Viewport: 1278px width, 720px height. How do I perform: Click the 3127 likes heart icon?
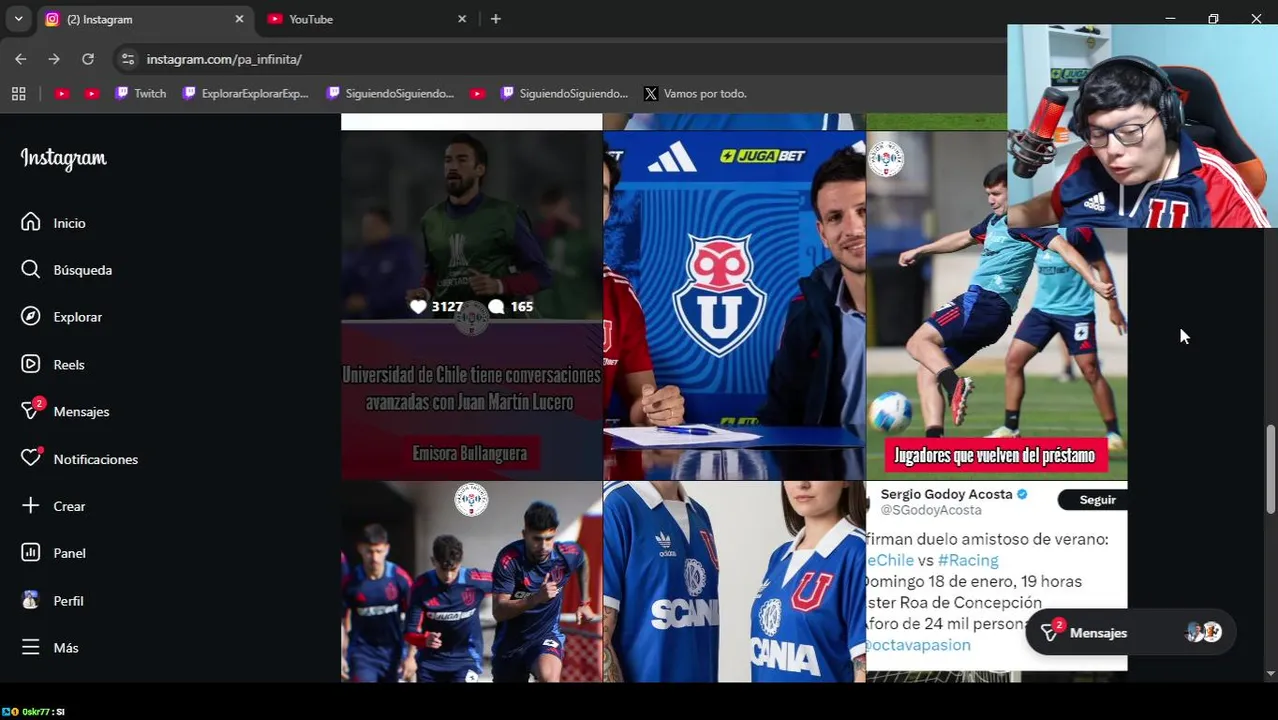tap(418, 307)
